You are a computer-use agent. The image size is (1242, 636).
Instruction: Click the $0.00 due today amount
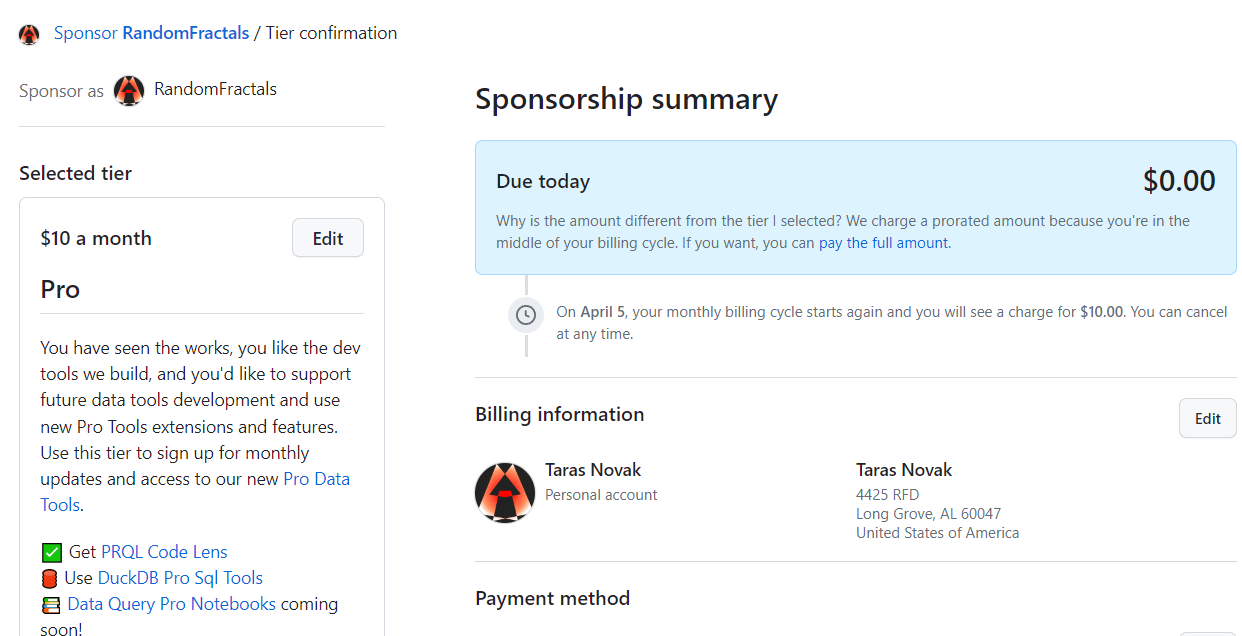click(x=1179, y=181)
